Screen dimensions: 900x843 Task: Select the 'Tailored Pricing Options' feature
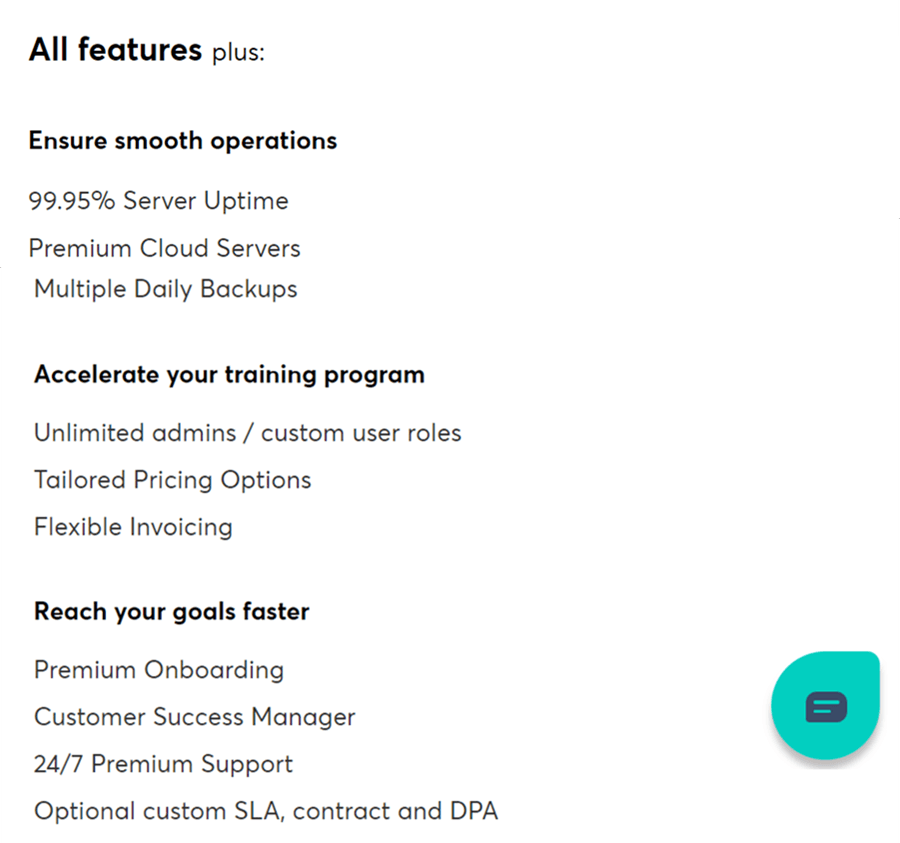(172, 480)
